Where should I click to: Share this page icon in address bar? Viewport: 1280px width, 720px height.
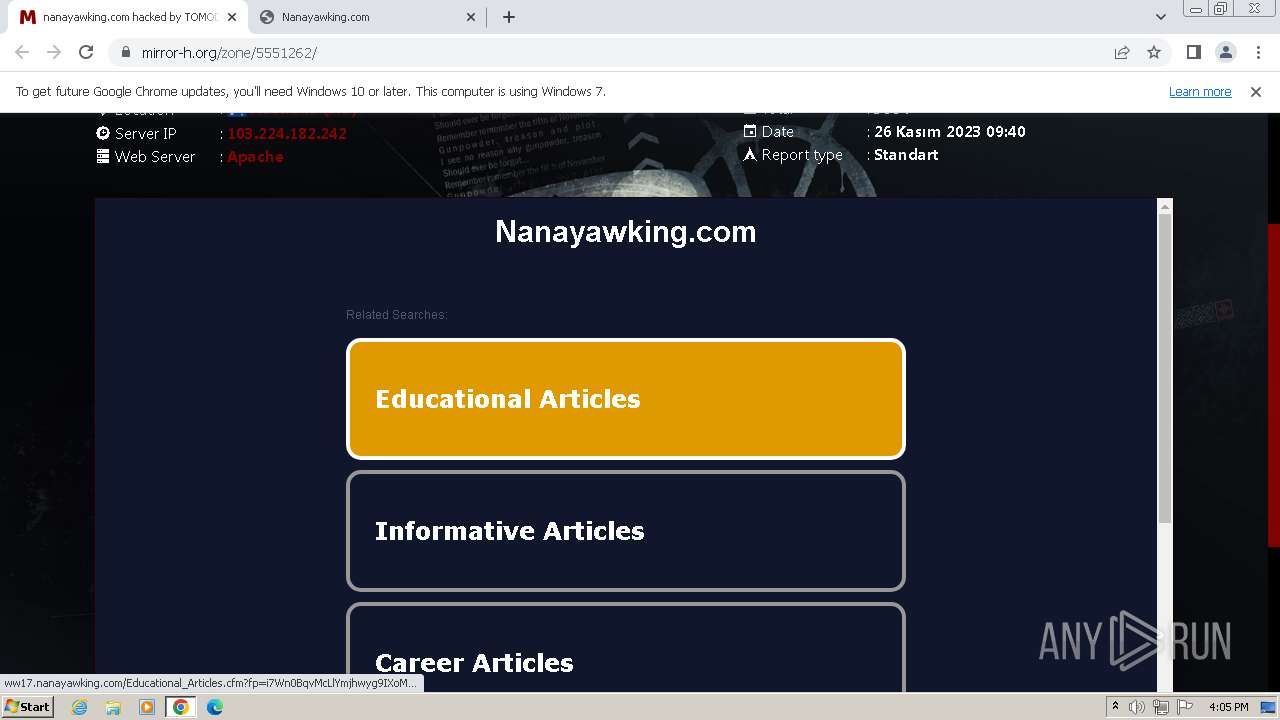point(1122,52)
